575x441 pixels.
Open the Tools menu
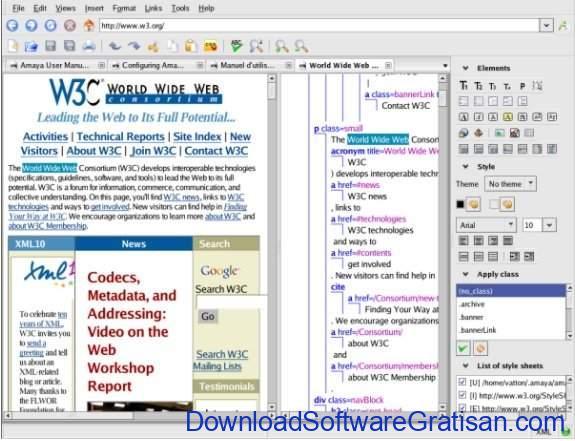coord(180,8)
